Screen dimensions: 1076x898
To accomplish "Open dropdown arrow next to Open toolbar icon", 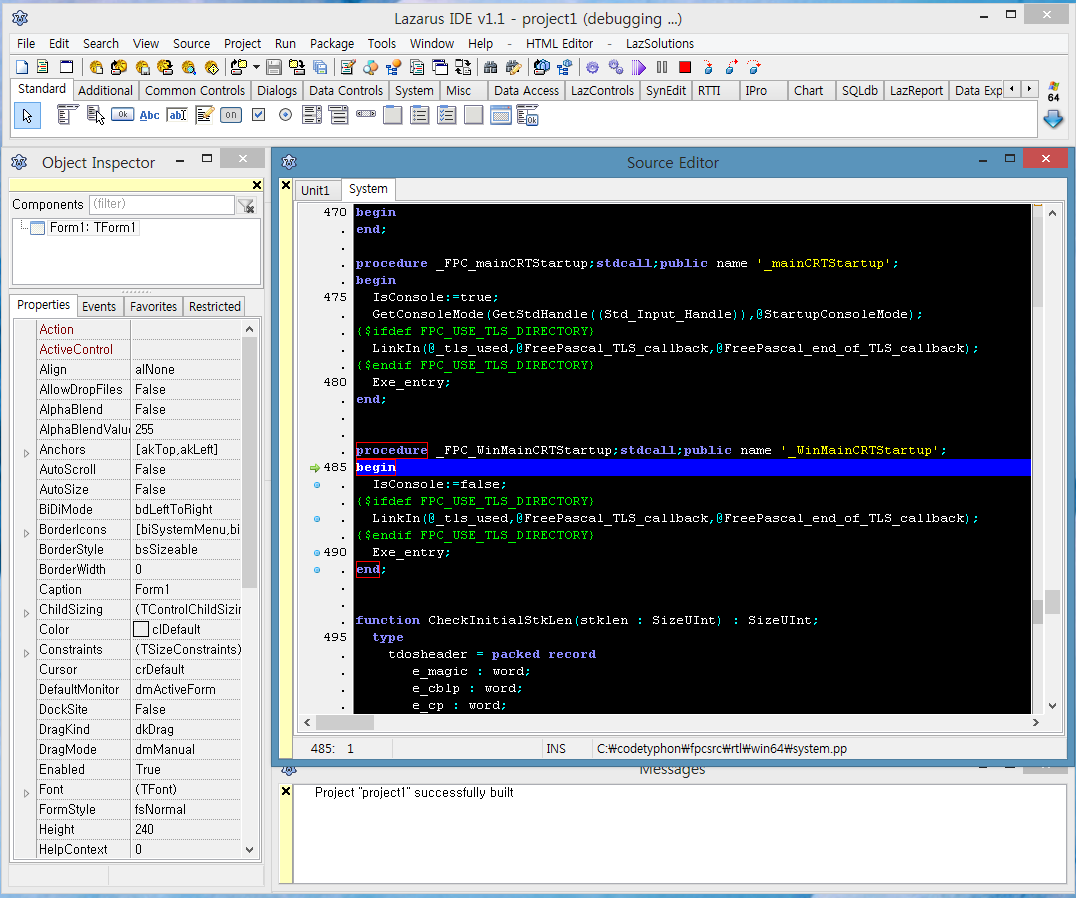I will click(256, 67).
